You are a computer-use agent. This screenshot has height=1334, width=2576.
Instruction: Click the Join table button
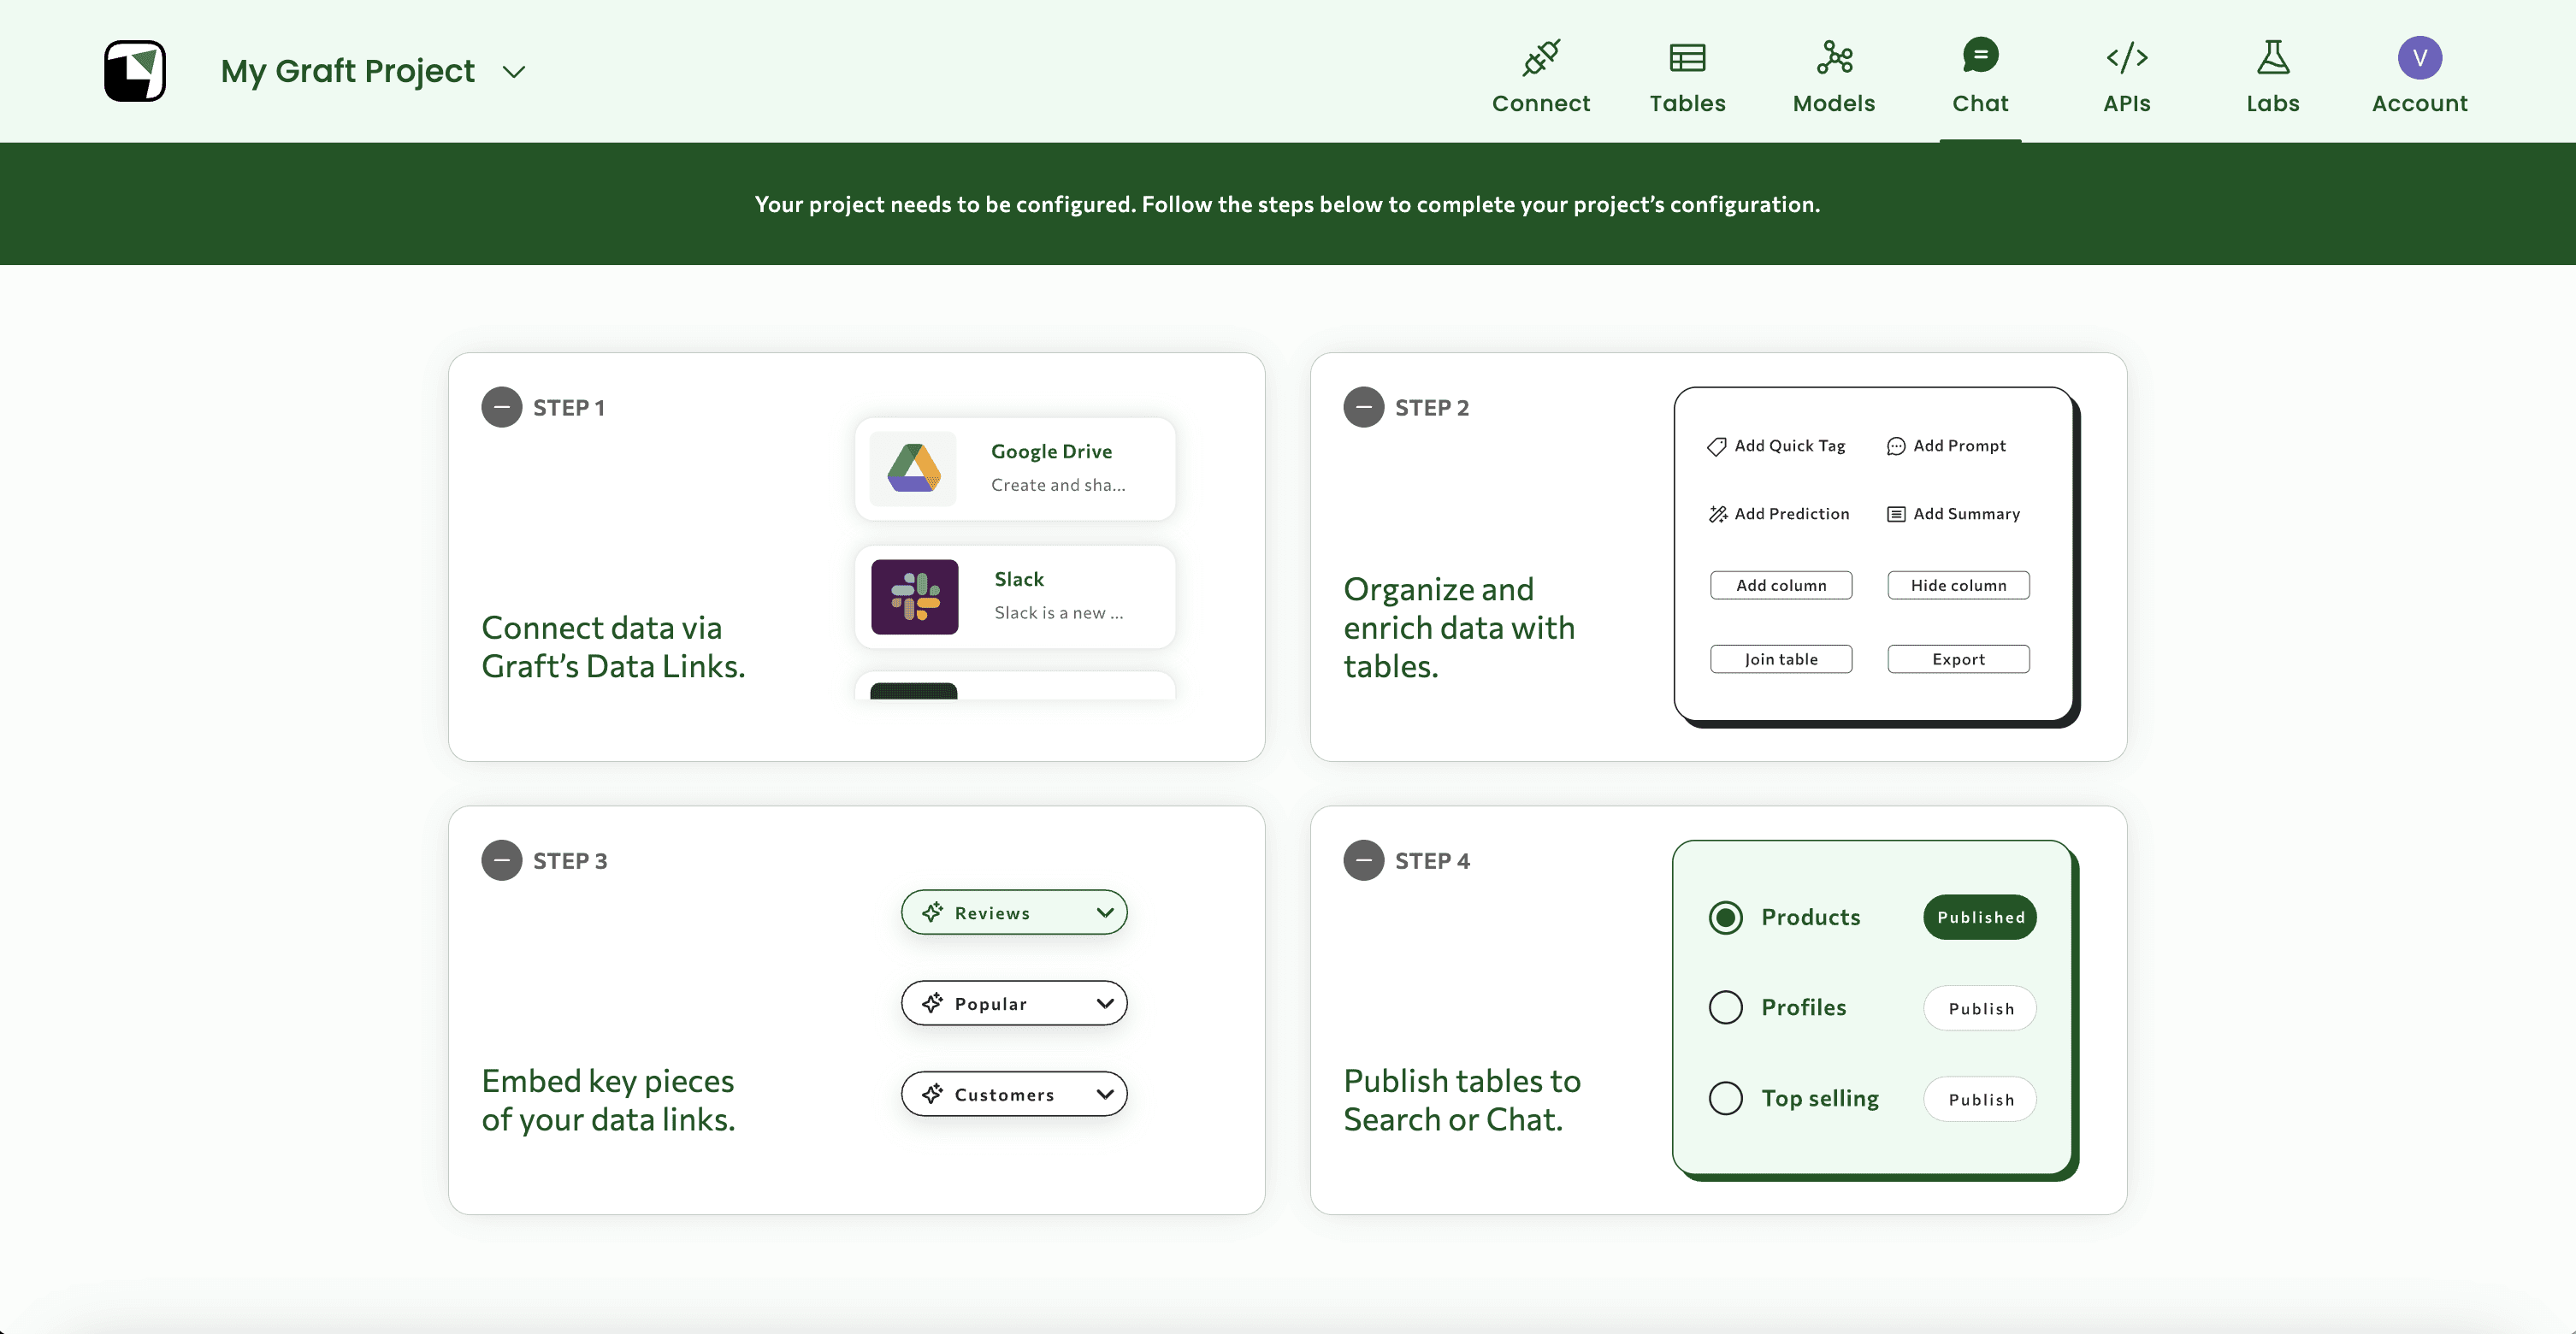pyautogui.click(x=1780, y=659)
